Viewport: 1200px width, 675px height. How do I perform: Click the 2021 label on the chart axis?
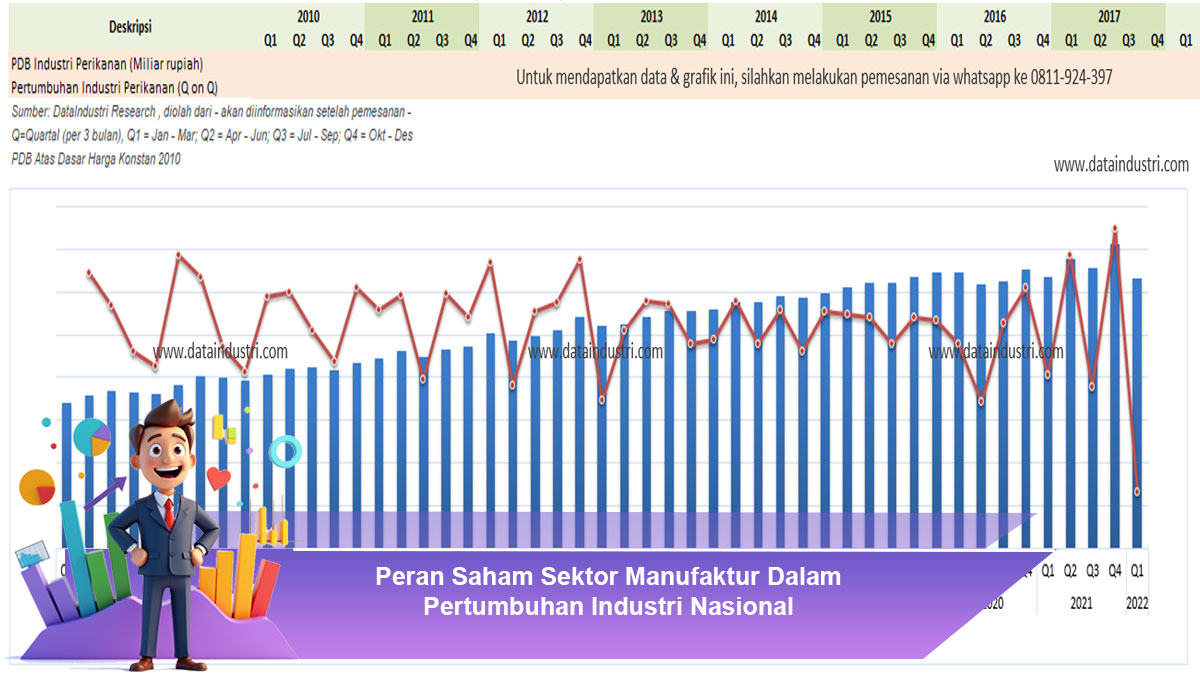(1081, 604)
